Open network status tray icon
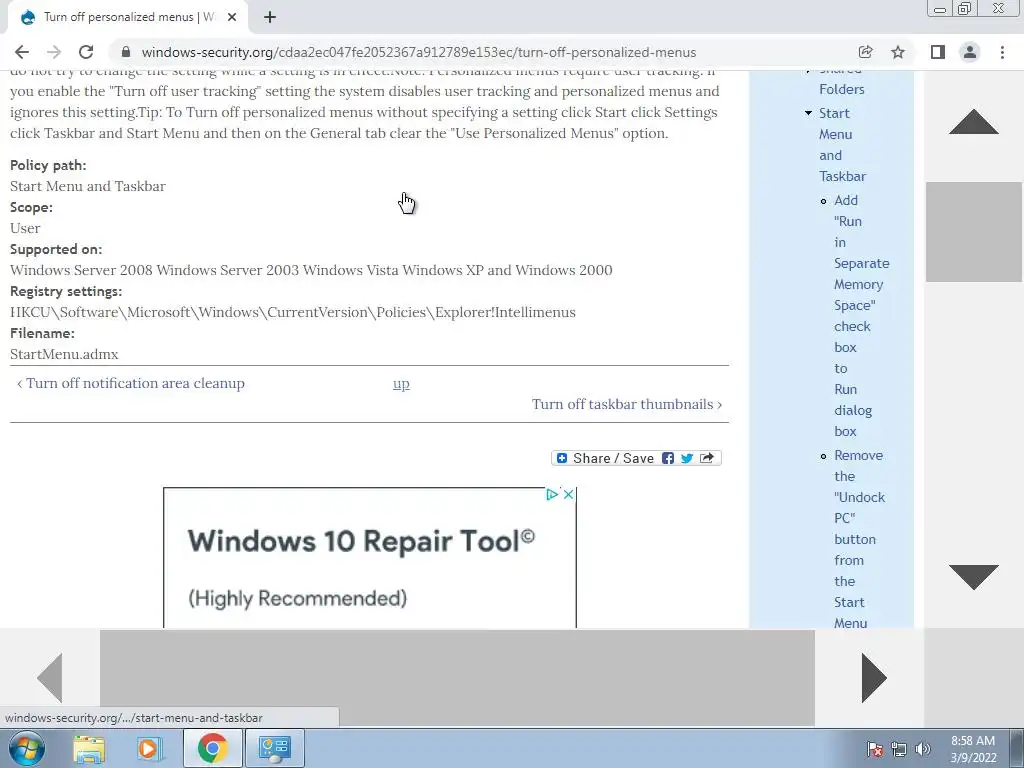The height and width of the screenshot is (768, 1024). tap(899, 749)
